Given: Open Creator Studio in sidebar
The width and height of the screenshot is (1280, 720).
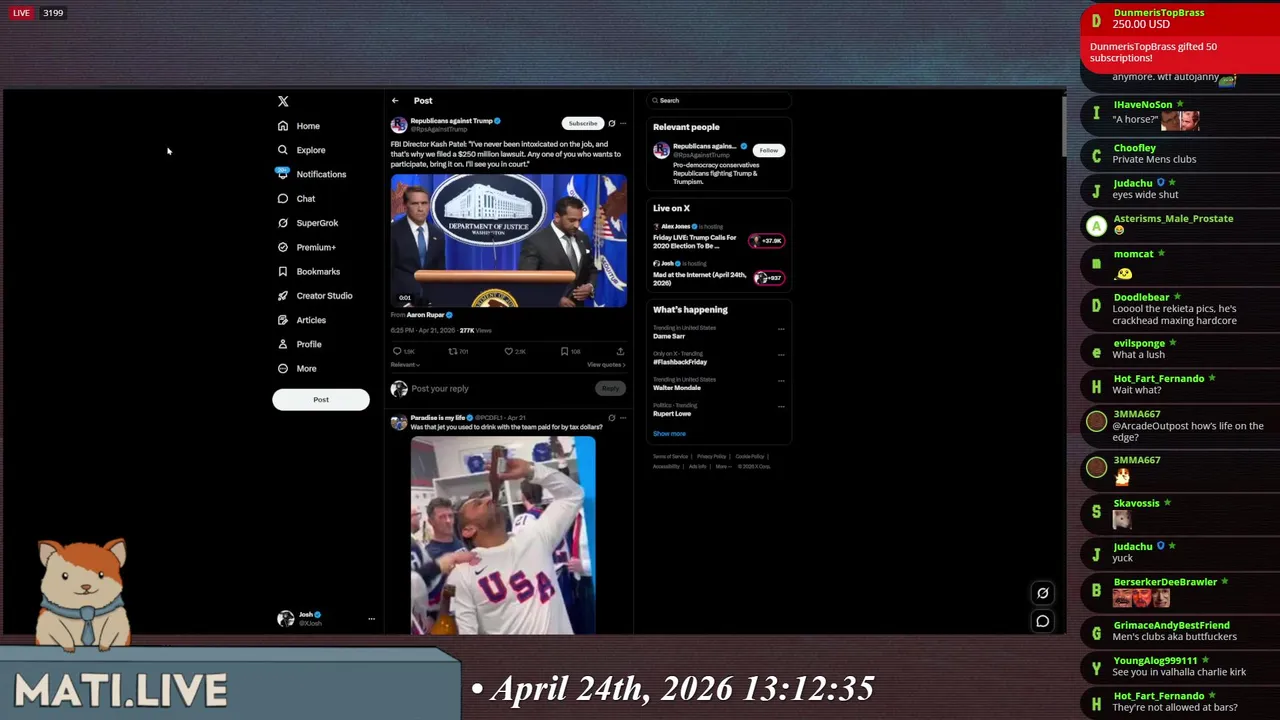Looking at the screenshot, I should coord(315,296).
